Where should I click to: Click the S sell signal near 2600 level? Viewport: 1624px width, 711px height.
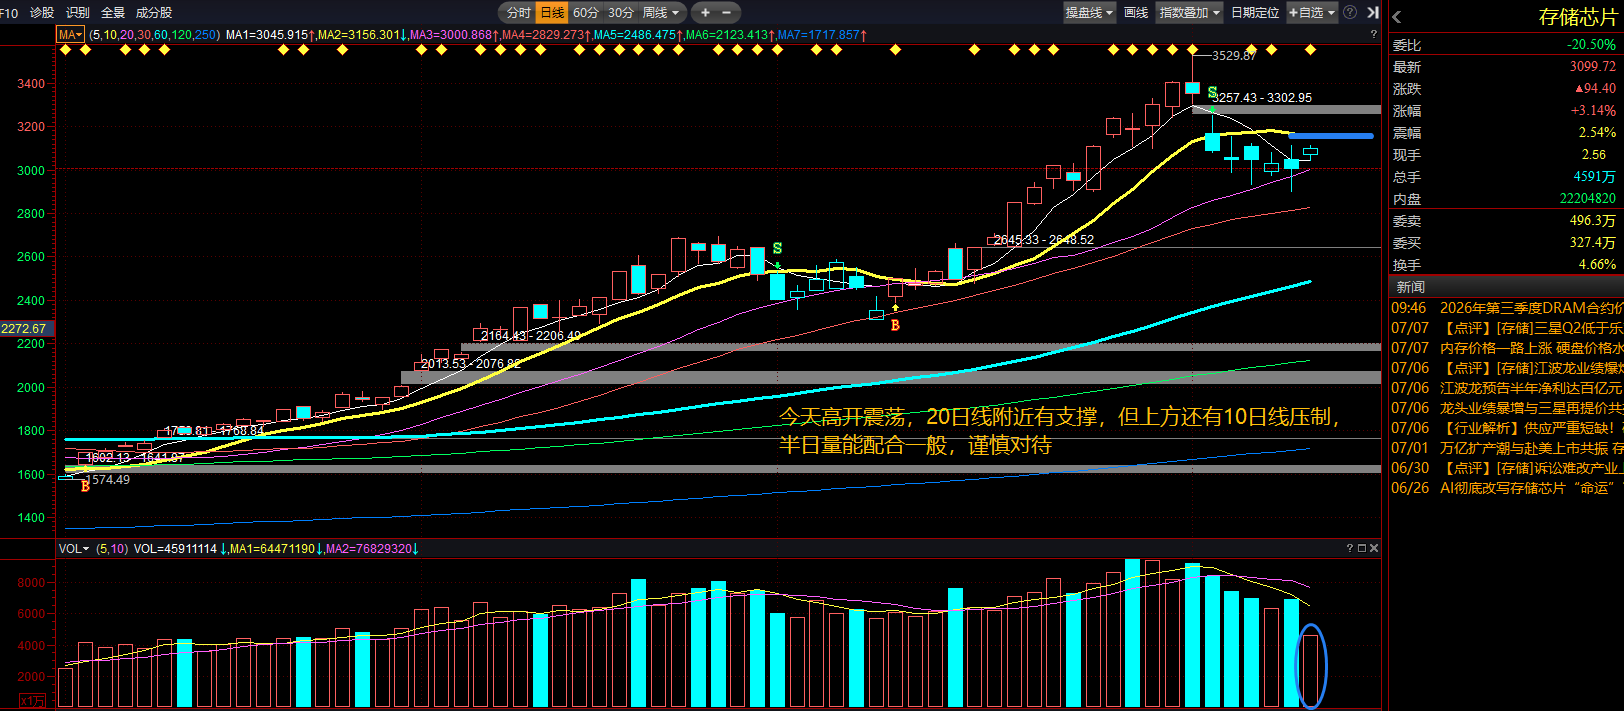click(777, 248)
